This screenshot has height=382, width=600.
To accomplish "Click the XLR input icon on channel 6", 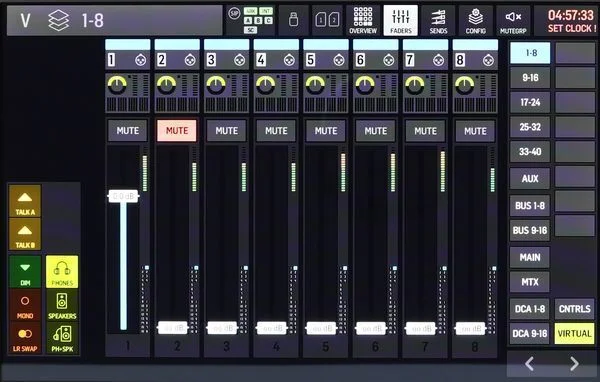I will click(389, 60).
